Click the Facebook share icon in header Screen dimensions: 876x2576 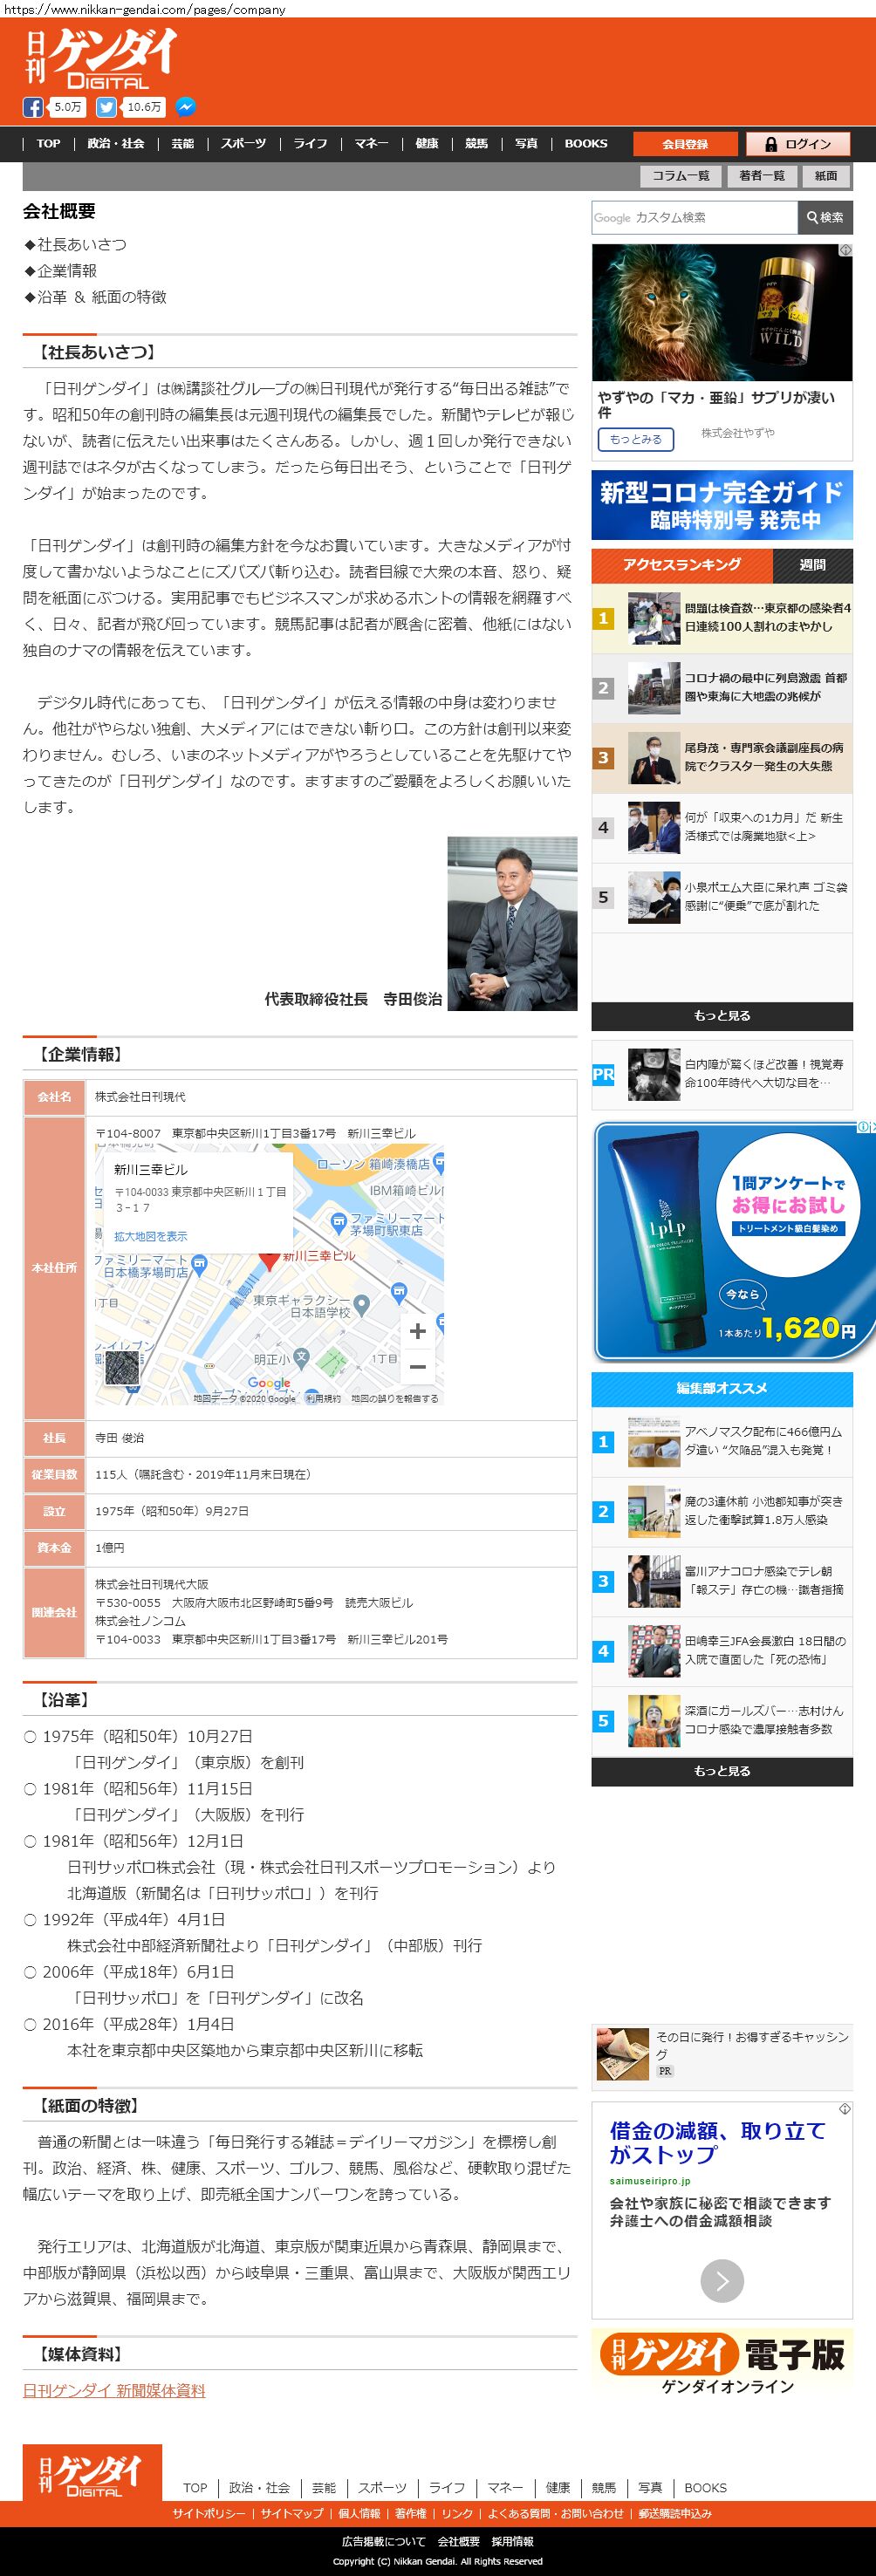(x=33, y=107)
